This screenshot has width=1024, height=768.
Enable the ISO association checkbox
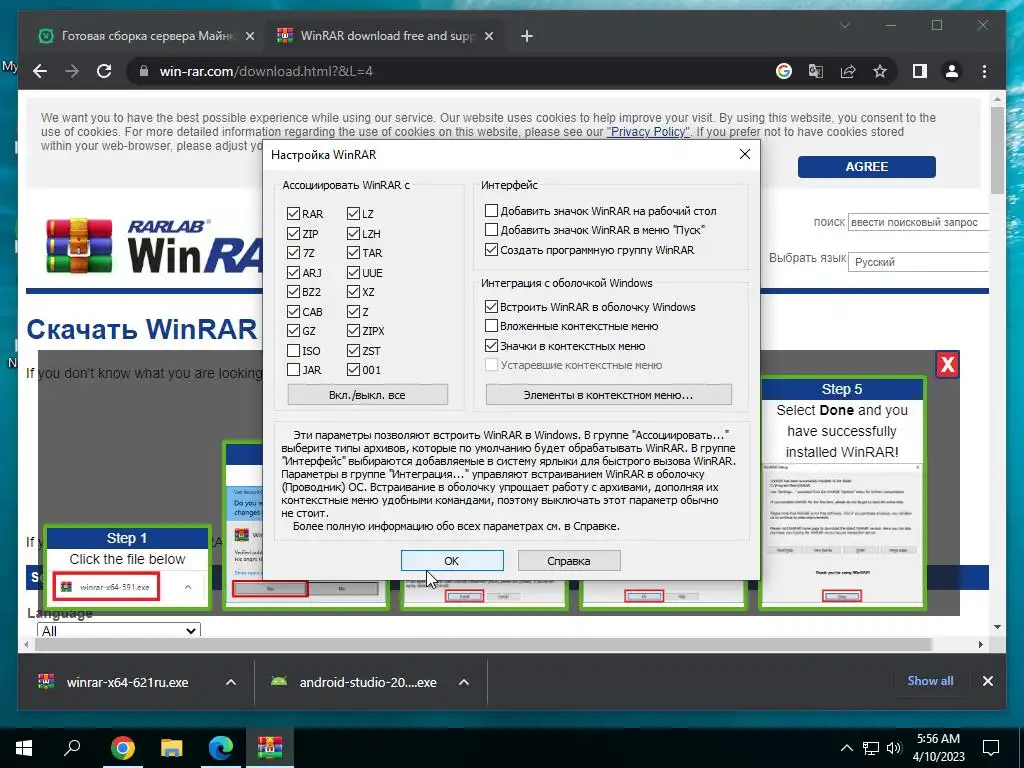(293, 351)
